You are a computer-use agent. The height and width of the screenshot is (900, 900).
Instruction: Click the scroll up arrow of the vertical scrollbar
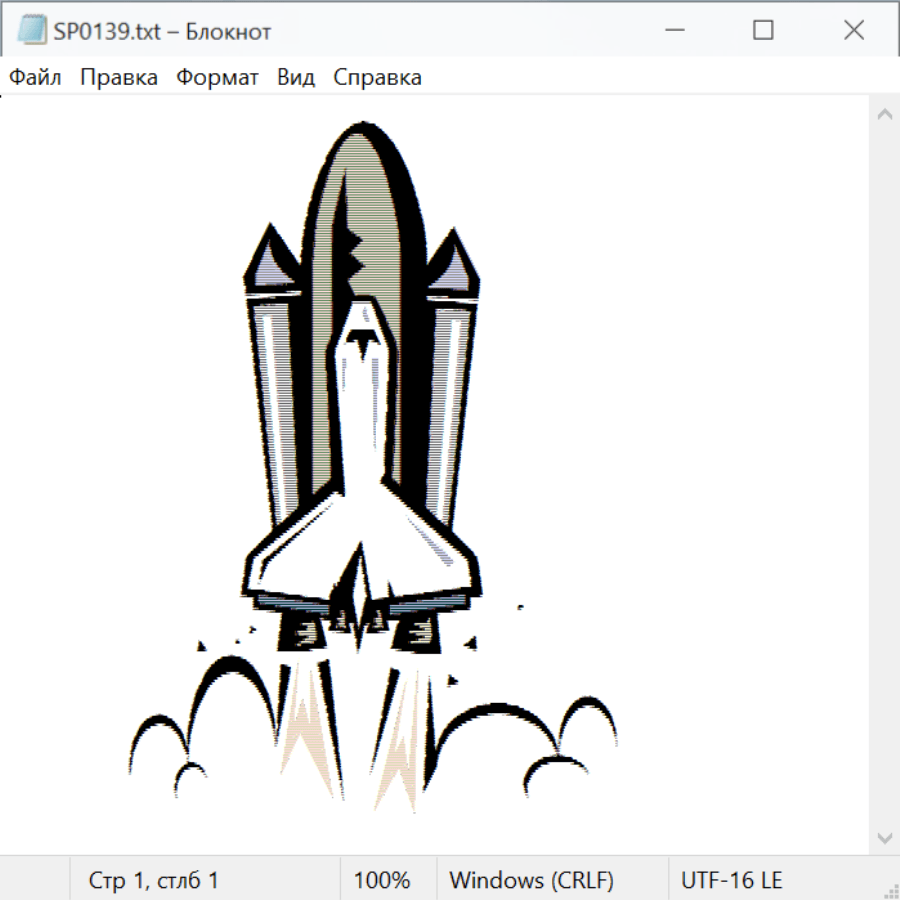tap(884, 115)
